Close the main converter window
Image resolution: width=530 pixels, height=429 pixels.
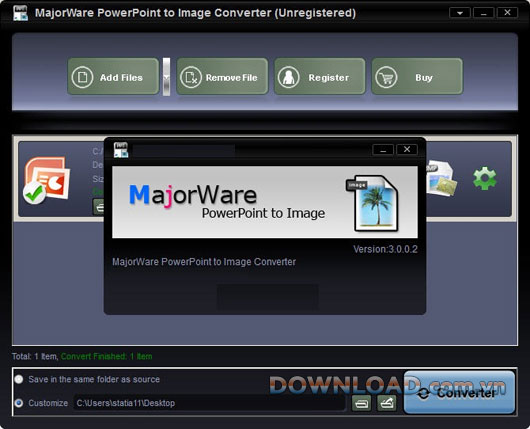(x=507, y=13)
